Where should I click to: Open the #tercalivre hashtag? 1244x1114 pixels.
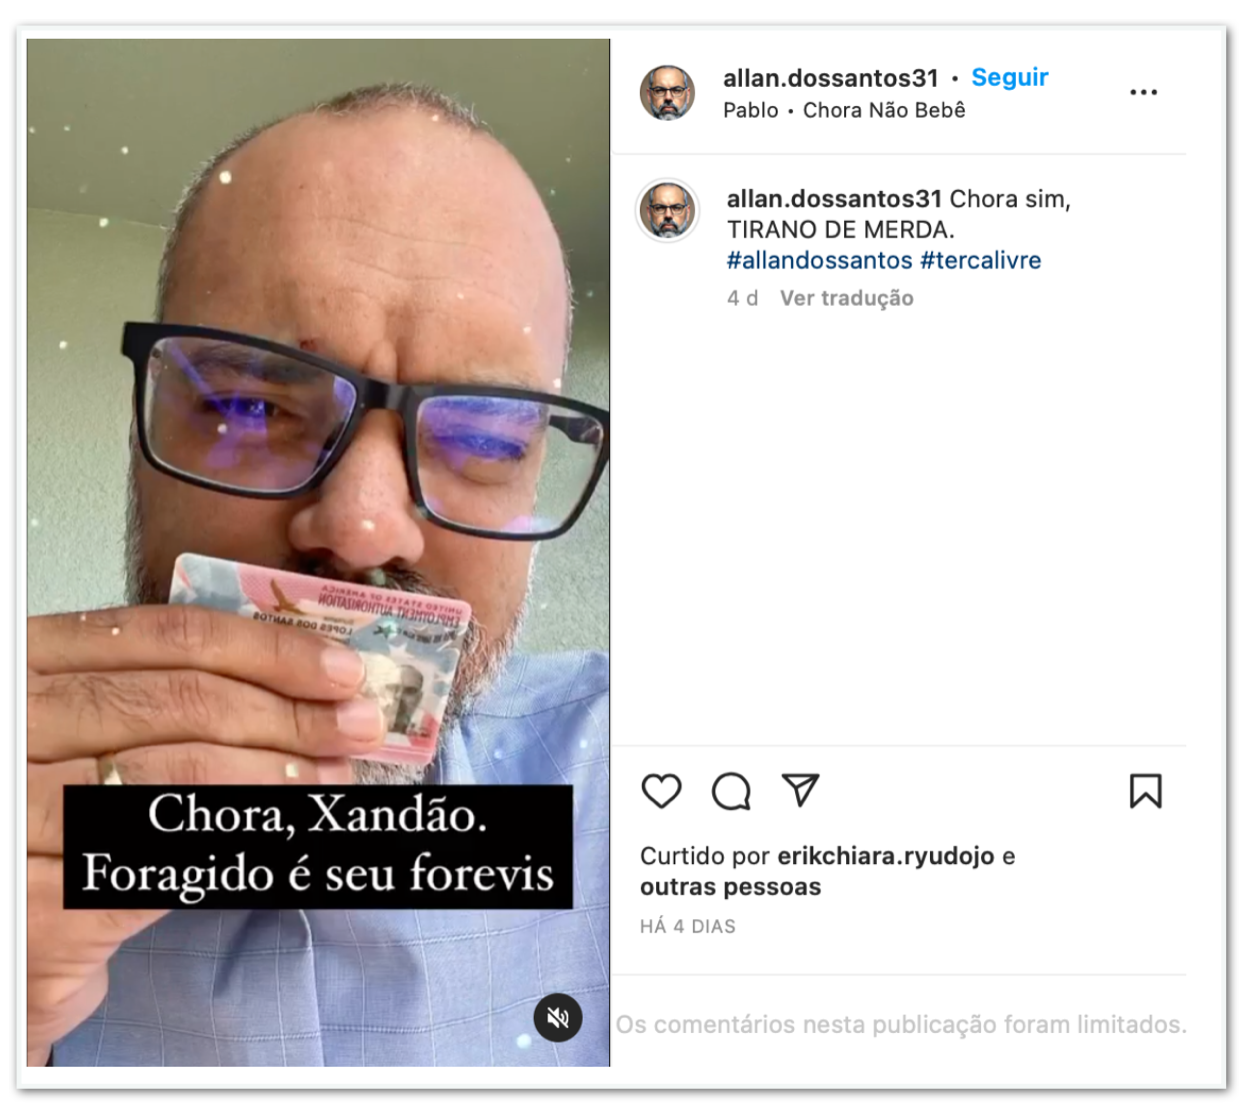click(x=980, y=261)
